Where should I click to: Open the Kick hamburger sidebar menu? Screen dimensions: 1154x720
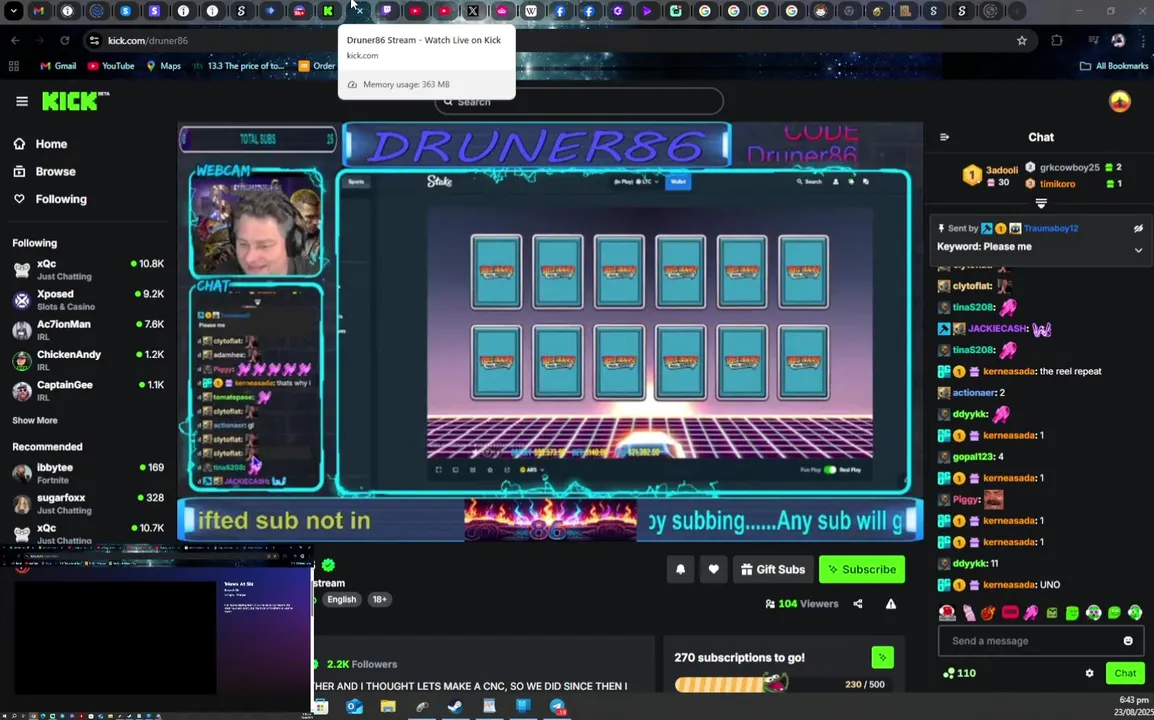click(x=21, y=102)
